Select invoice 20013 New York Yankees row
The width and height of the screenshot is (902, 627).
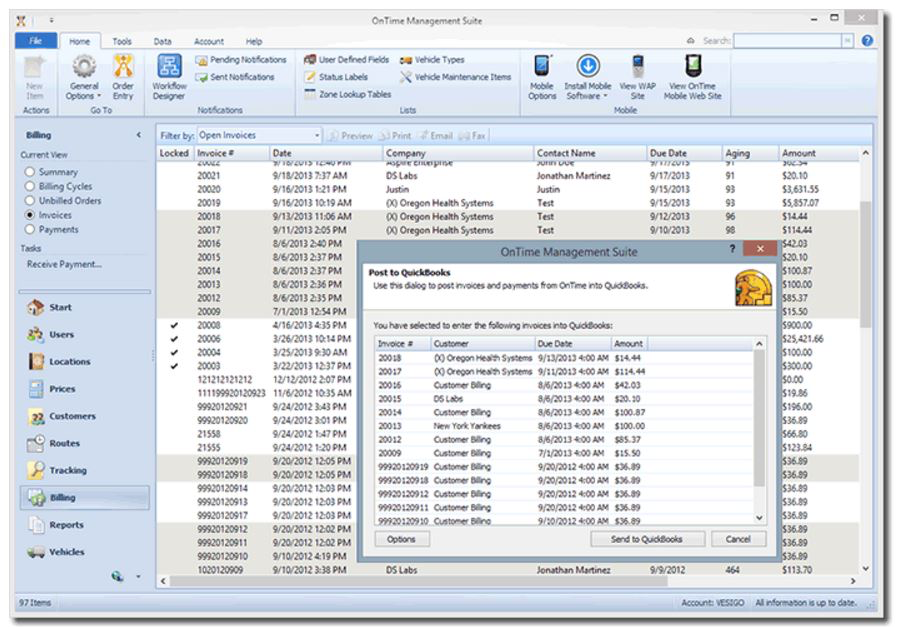click(x=564, y=426)
